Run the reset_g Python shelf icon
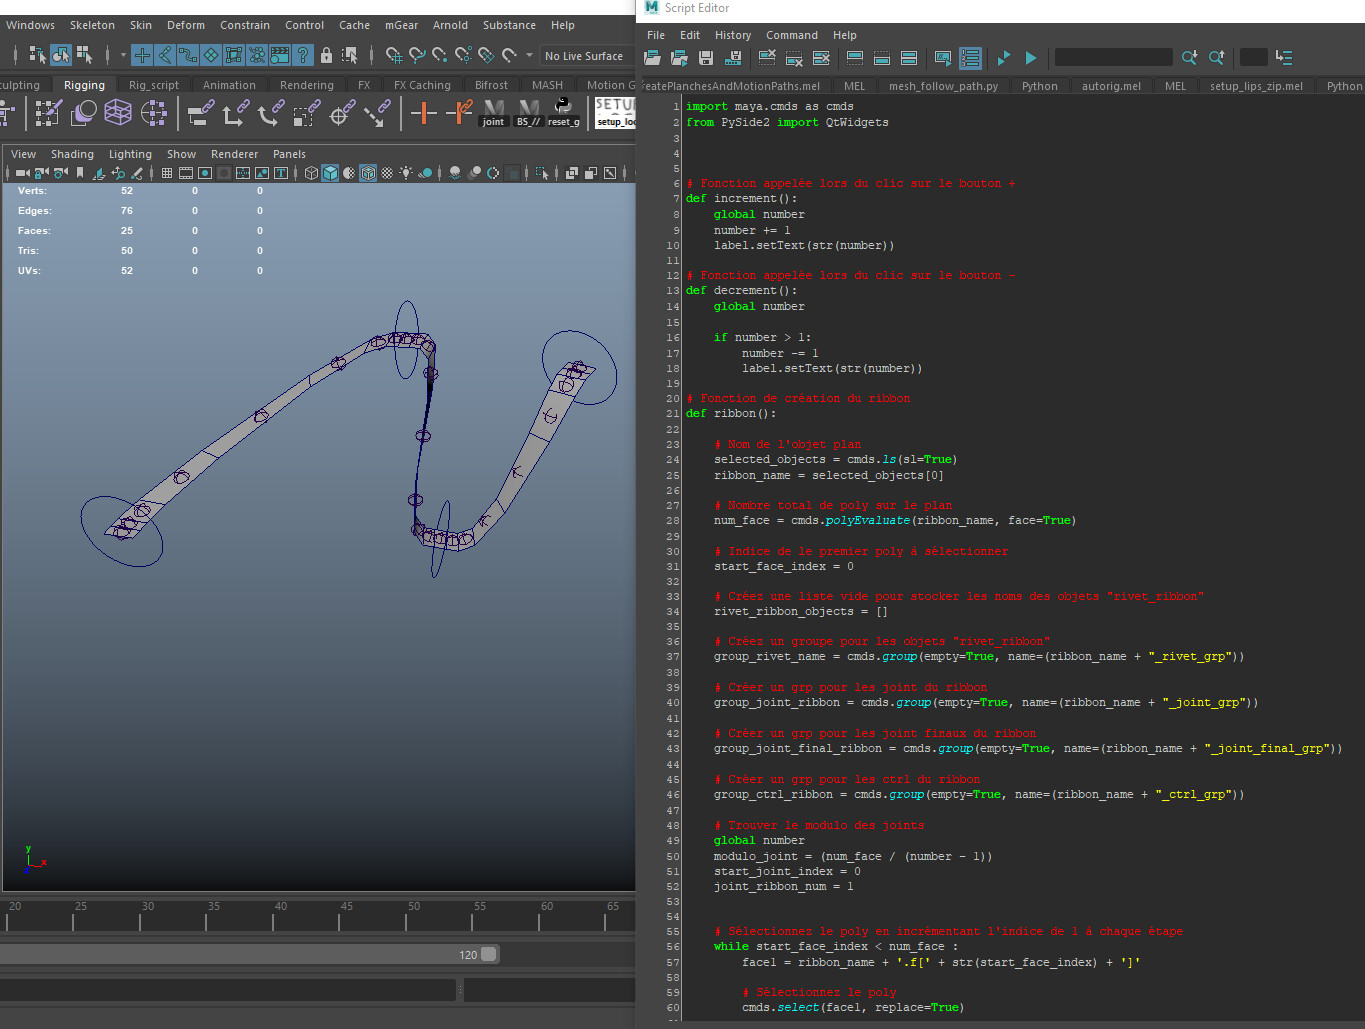The width and height of the screenshot is (1365, 1029). pyautogui.click(x=564, y=110)
